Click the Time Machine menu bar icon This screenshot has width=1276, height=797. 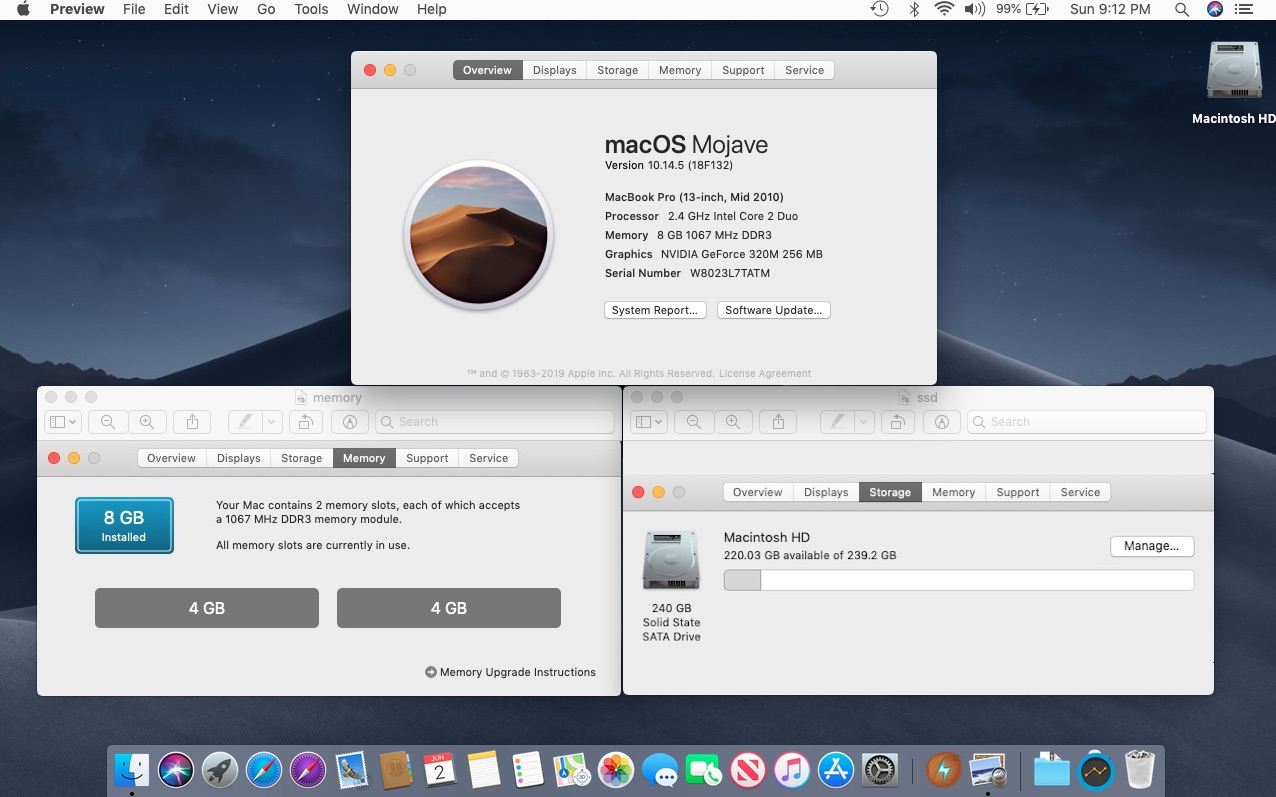(879, 9)
